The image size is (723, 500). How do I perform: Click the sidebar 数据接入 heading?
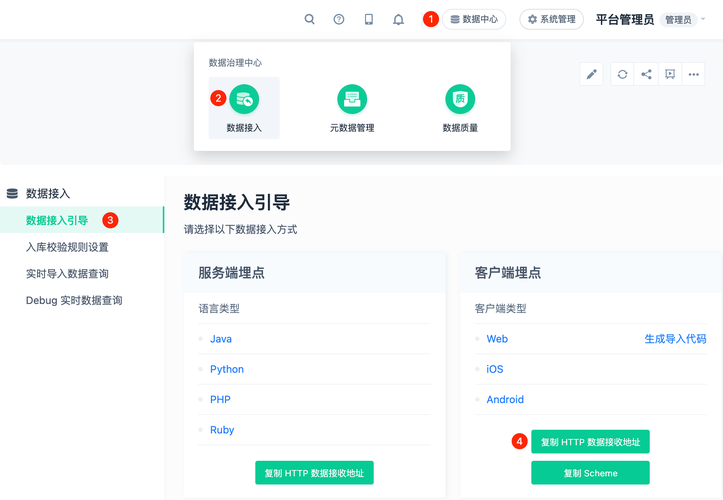pos(48,194)
